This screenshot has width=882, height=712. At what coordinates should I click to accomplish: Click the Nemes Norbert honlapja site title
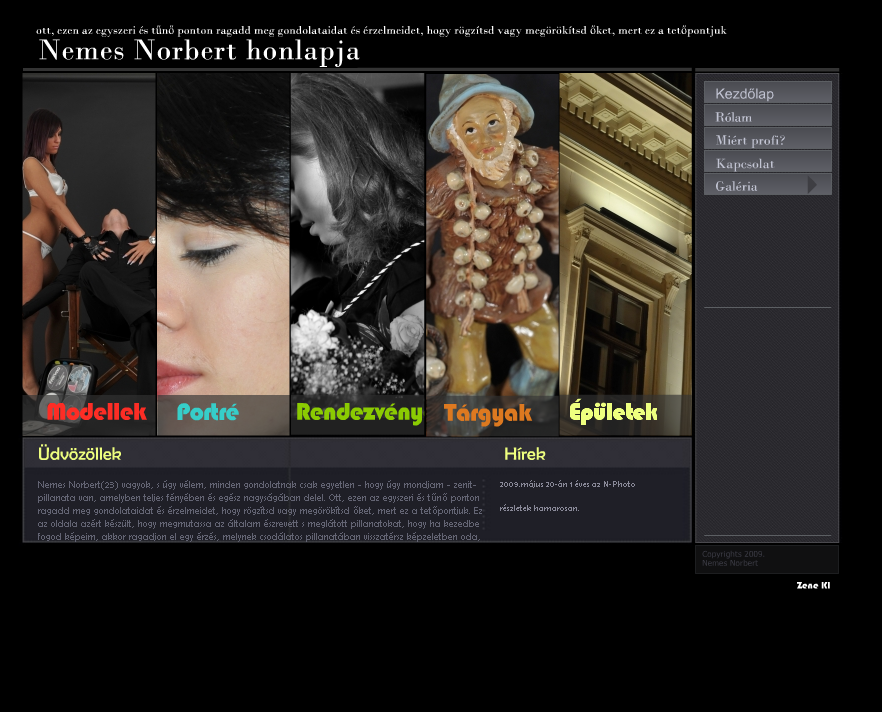tap(199, 51)
